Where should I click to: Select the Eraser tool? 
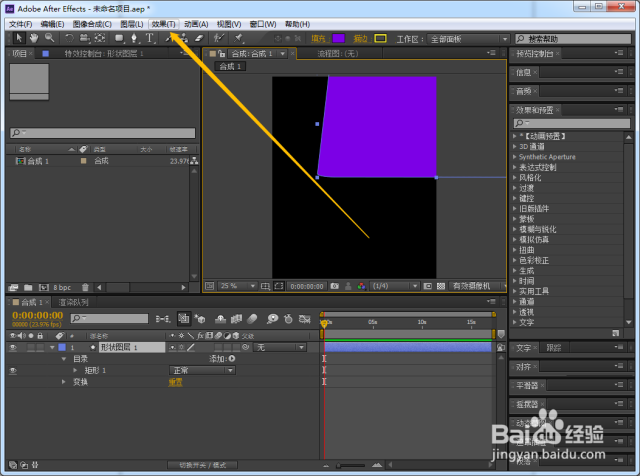click(199, 38)
